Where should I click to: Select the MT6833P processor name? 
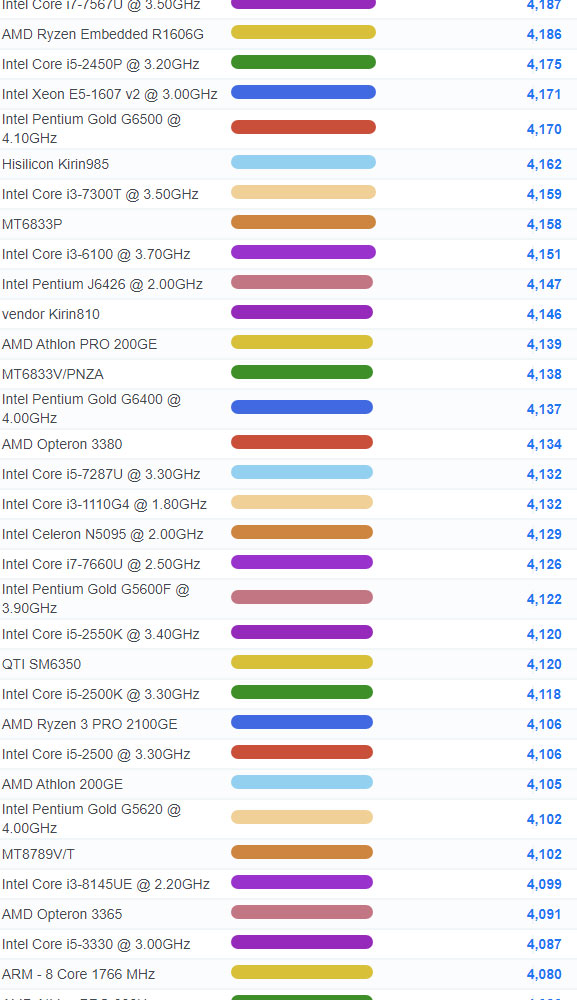click(32, 224)
